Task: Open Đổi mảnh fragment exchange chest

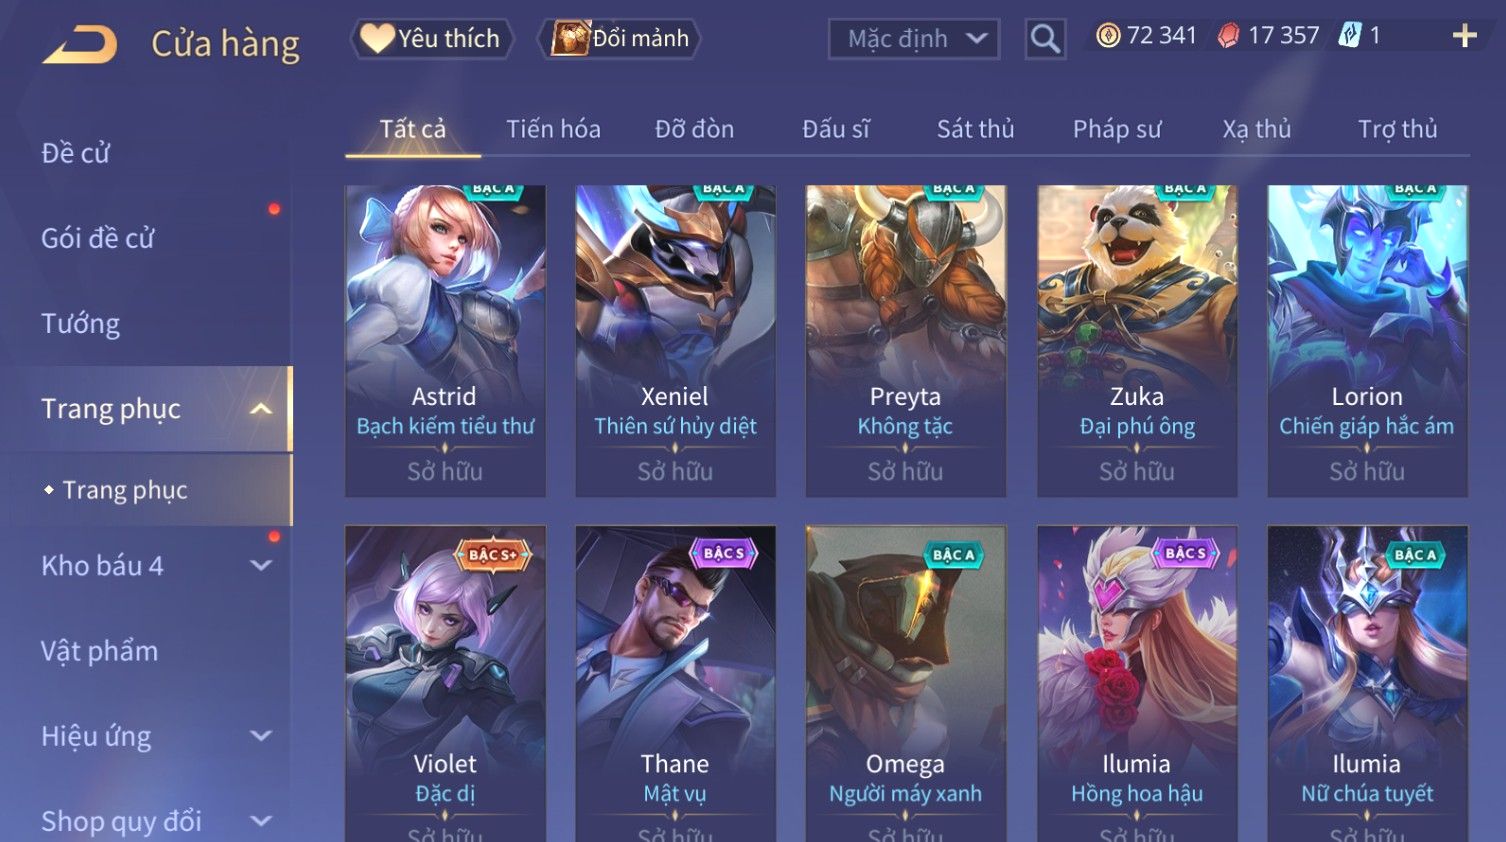Action: pos(620,38)
